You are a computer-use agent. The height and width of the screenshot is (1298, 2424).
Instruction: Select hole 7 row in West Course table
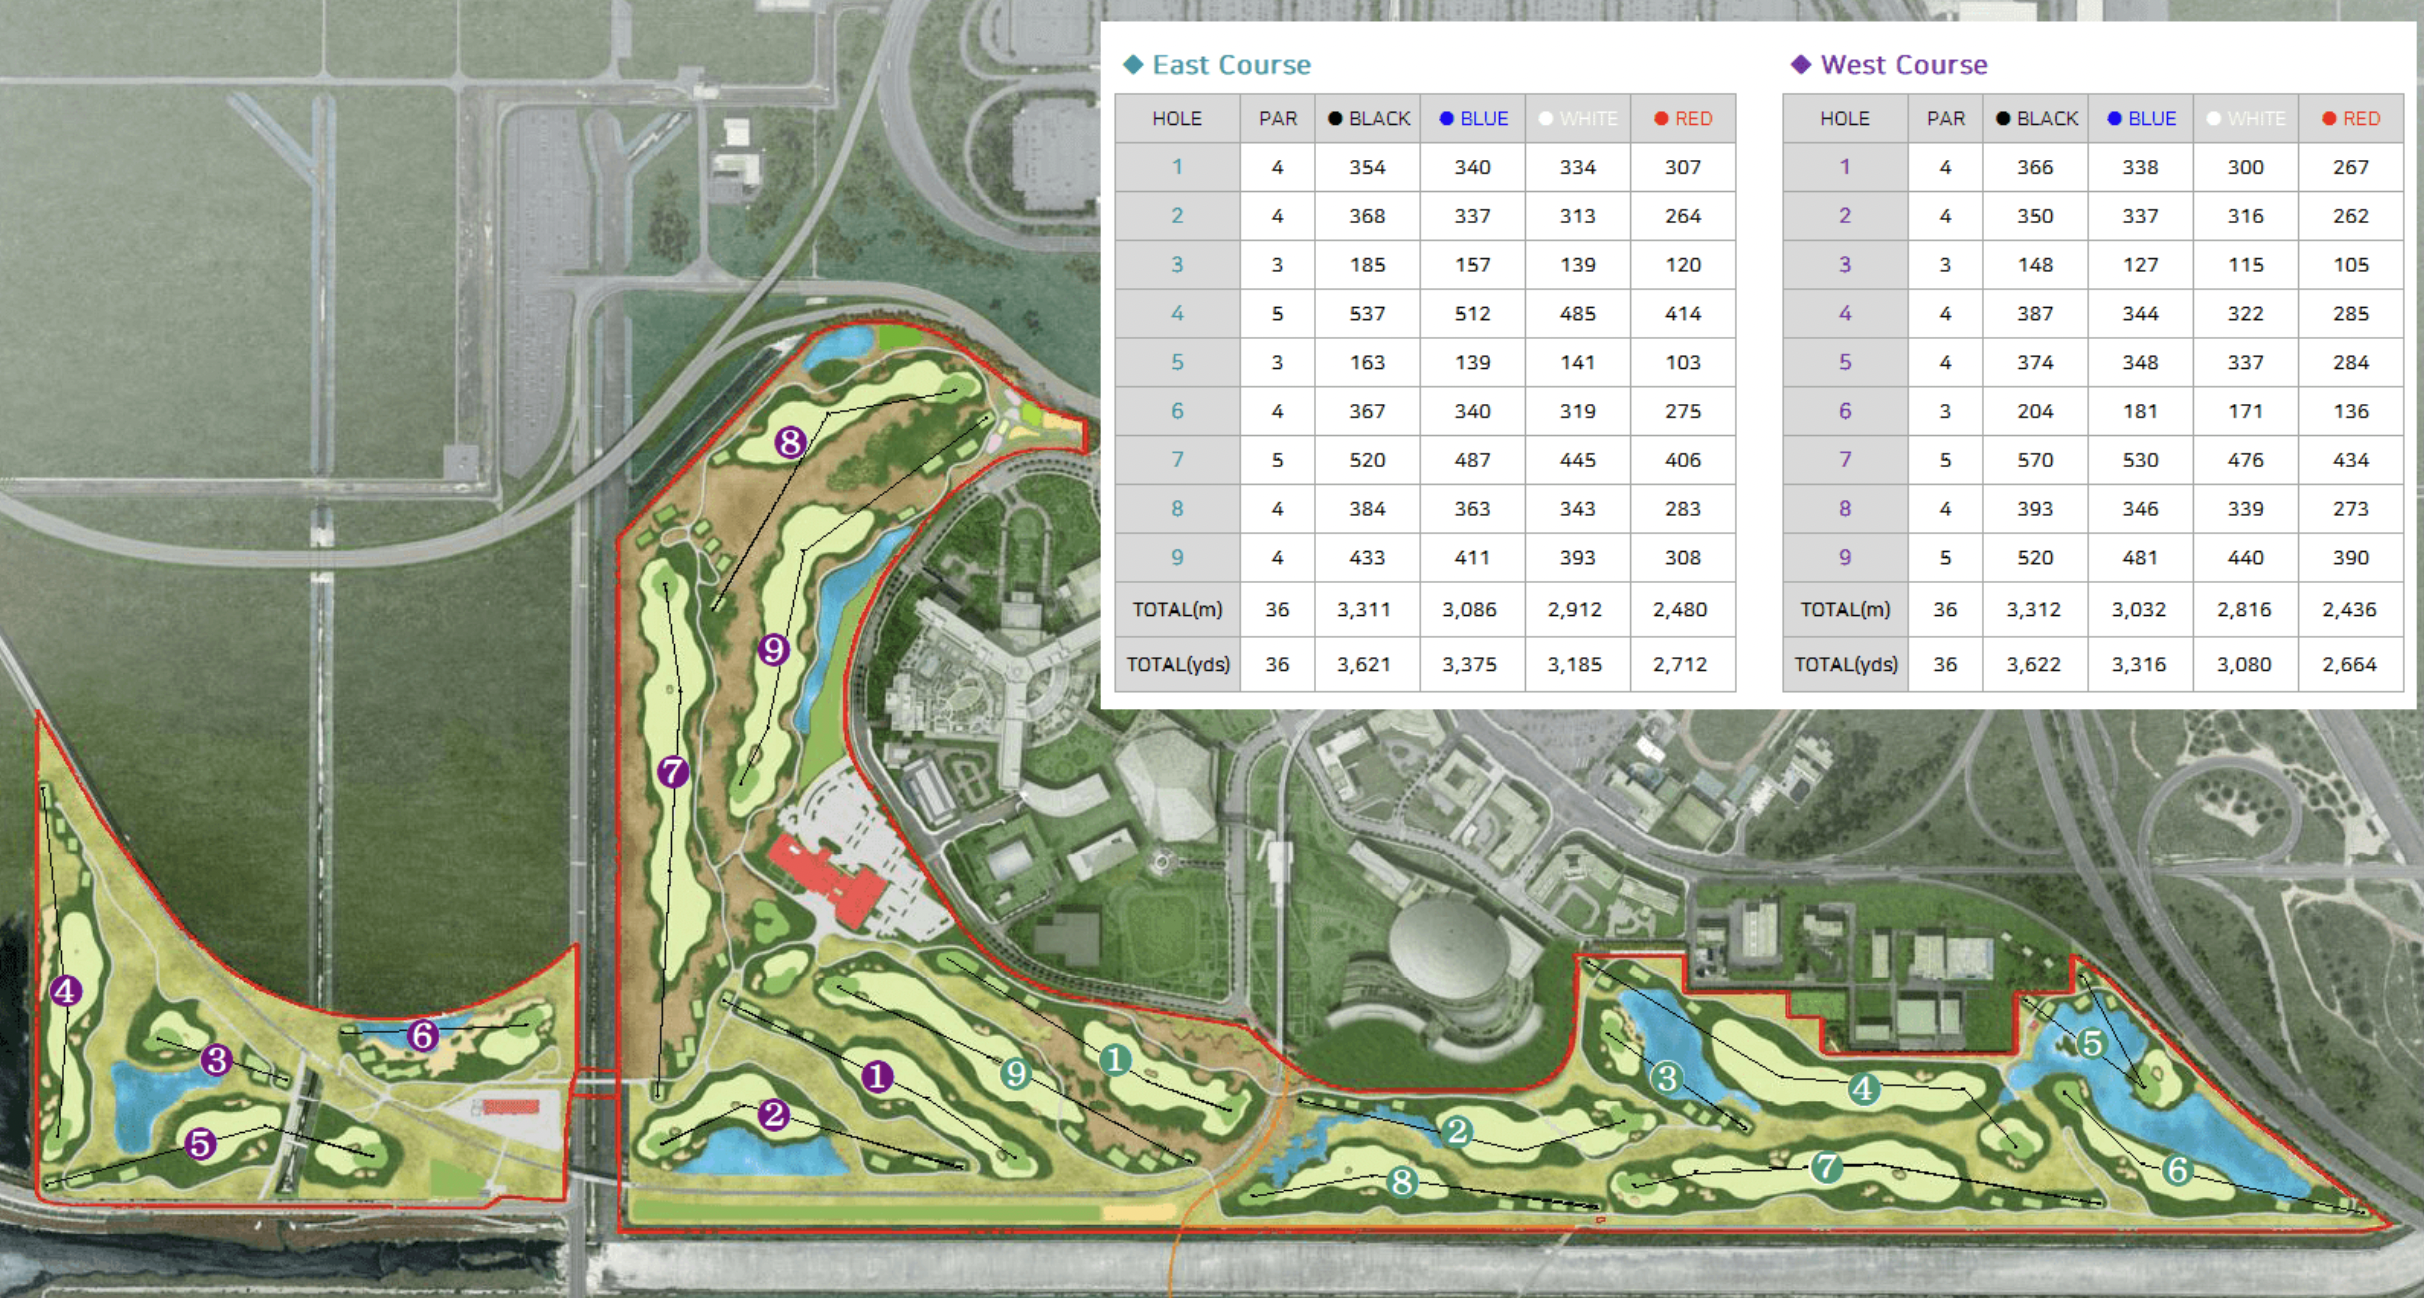click(x=1845, y=460)
